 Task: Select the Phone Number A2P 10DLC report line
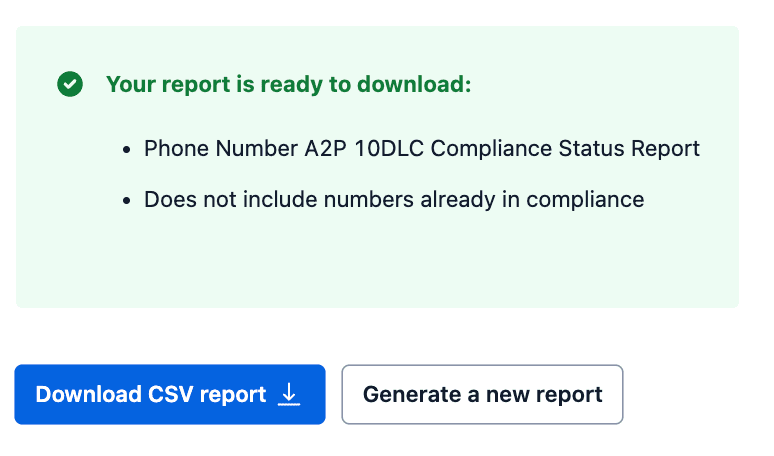click(421, 149)
